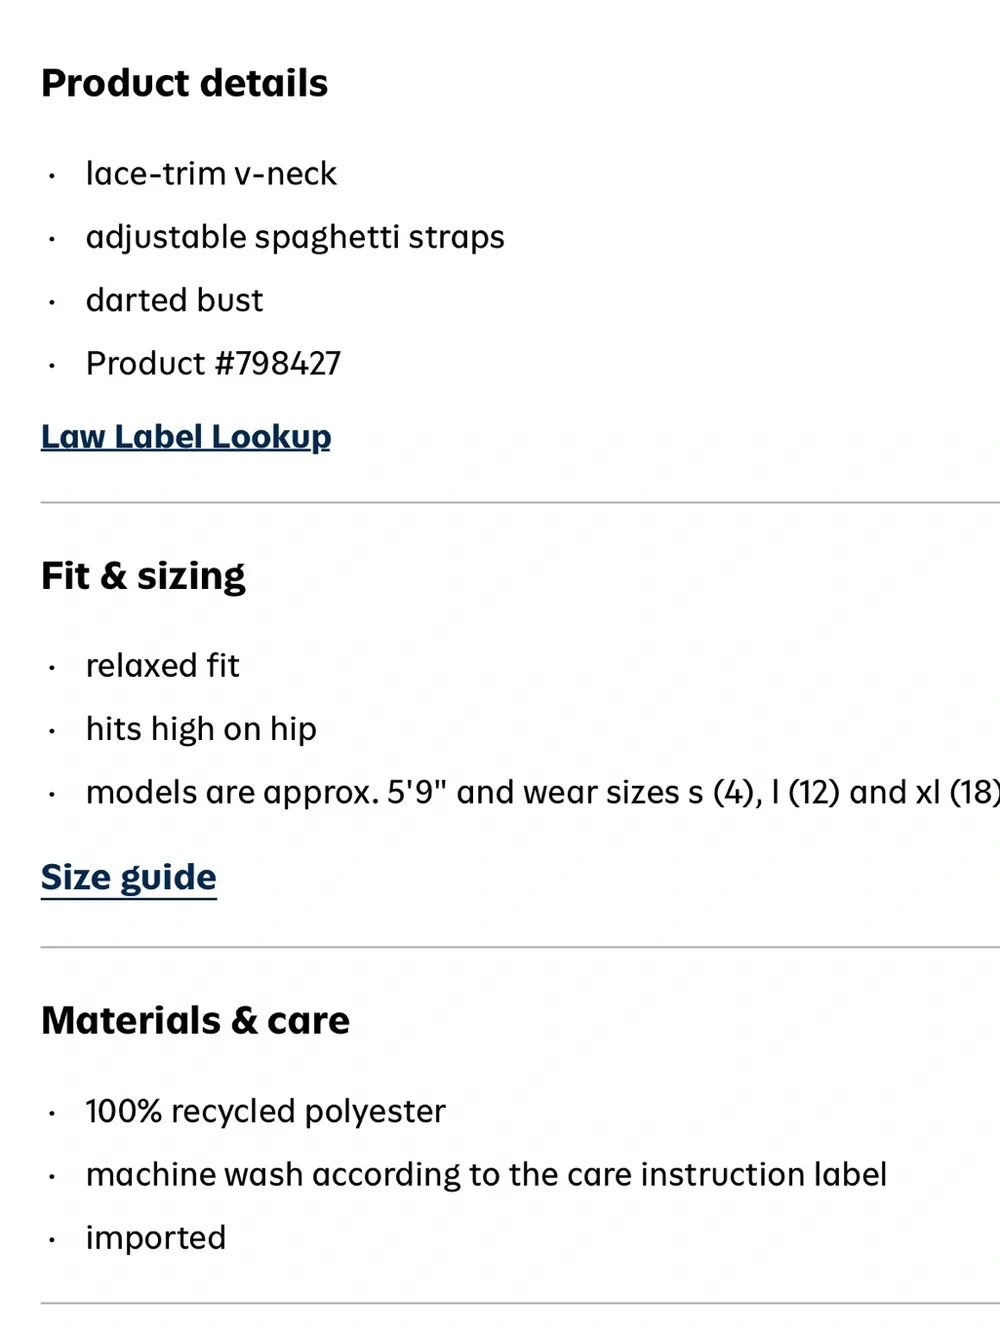The height and width of the screenshot is (1333, 1000).
Task: Click the Fit & sizing heading
Action: click(x=143, y=577)
